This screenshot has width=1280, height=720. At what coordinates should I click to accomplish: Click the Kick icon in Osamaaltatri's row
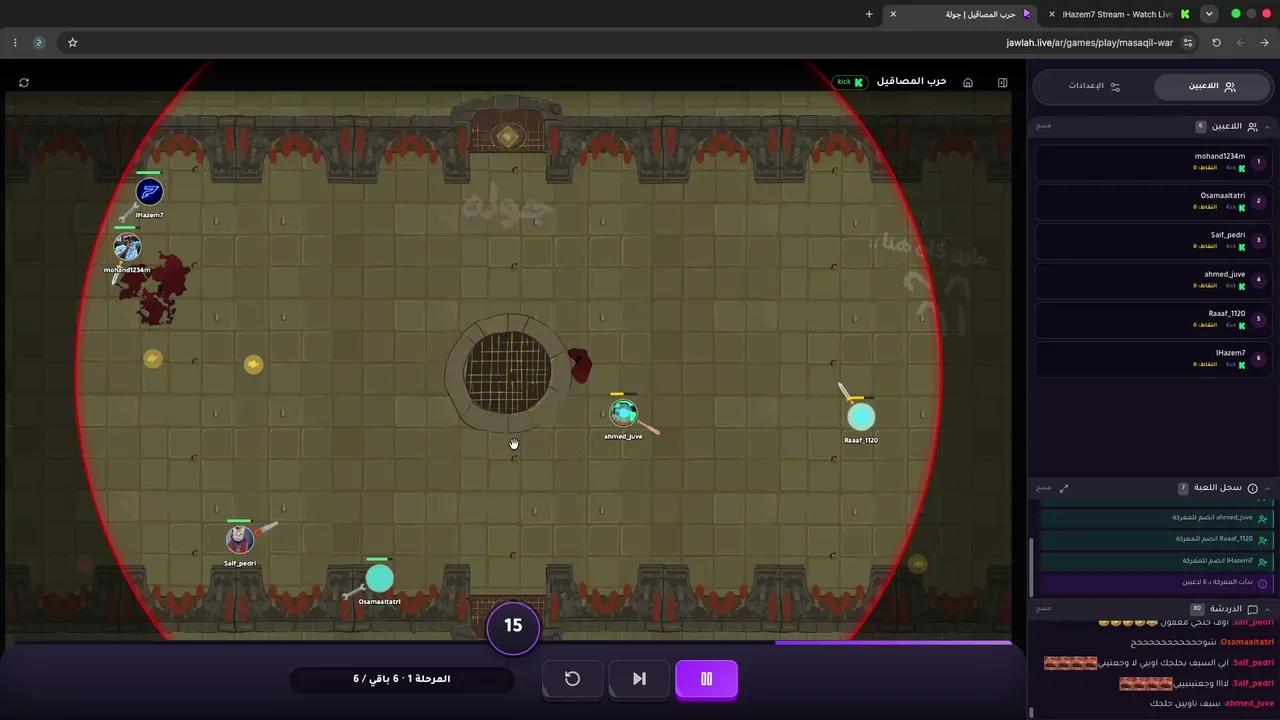tap(1242, 207)
